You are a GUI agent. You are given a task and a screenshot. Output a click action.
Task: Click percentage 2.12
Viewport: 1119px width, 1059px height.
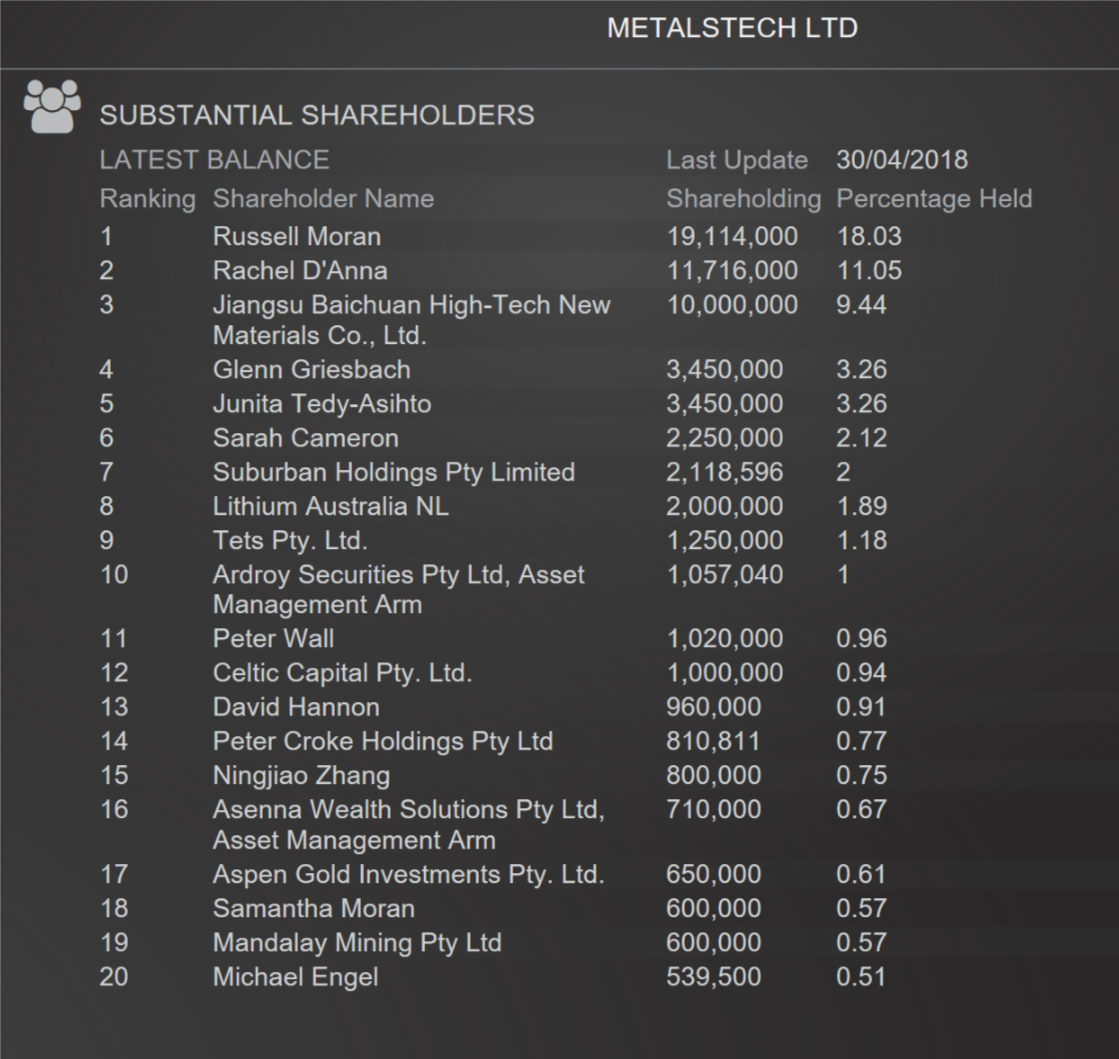coord(861,438)
